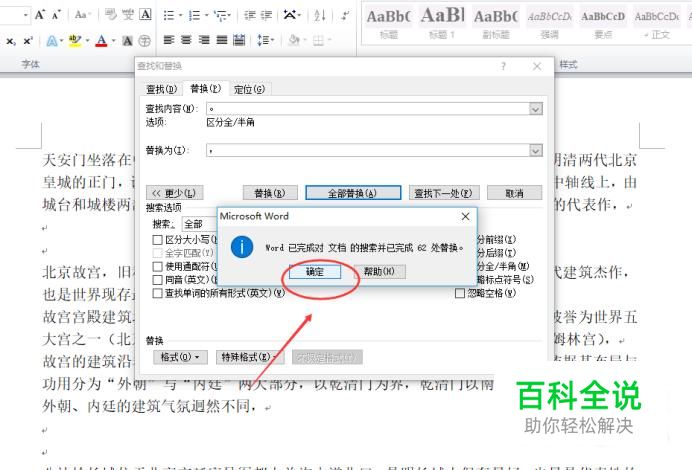Apply the red font color
692x470 pixels.
[x=102, y=41]
